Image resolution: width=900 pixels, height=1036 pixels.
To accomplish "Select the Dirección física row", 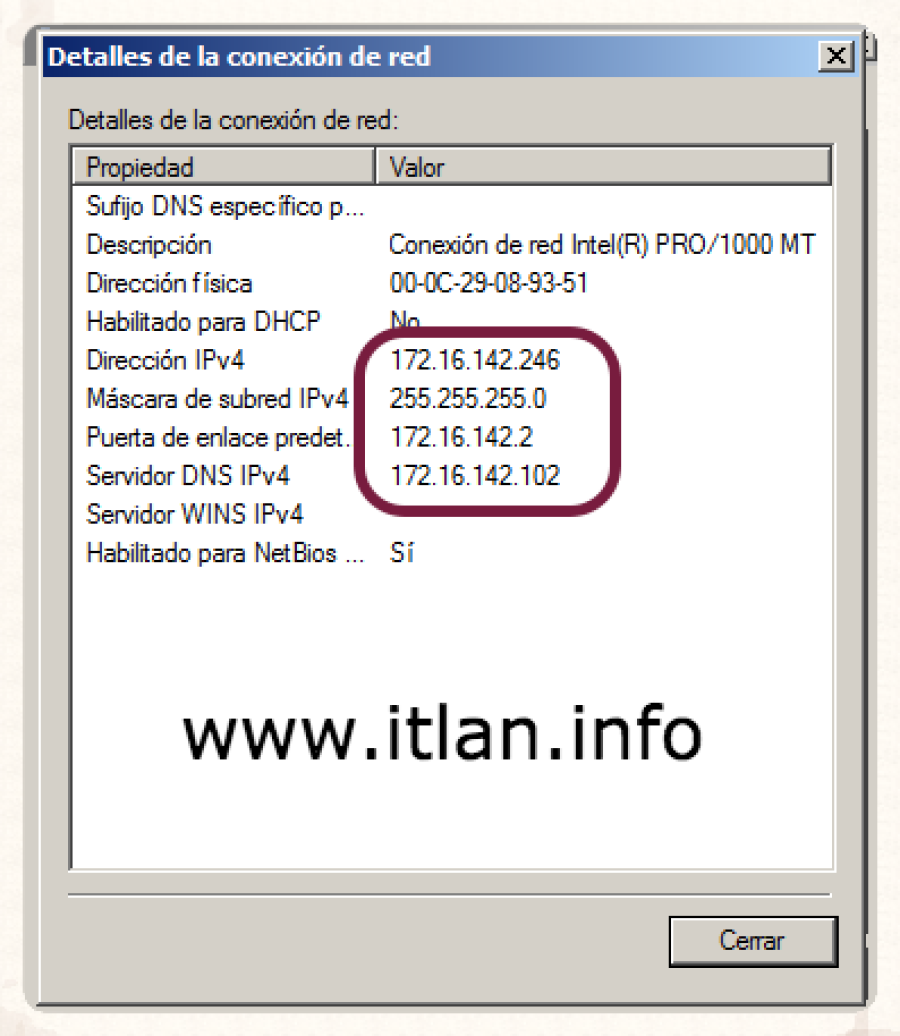I will tap(451, 283).
